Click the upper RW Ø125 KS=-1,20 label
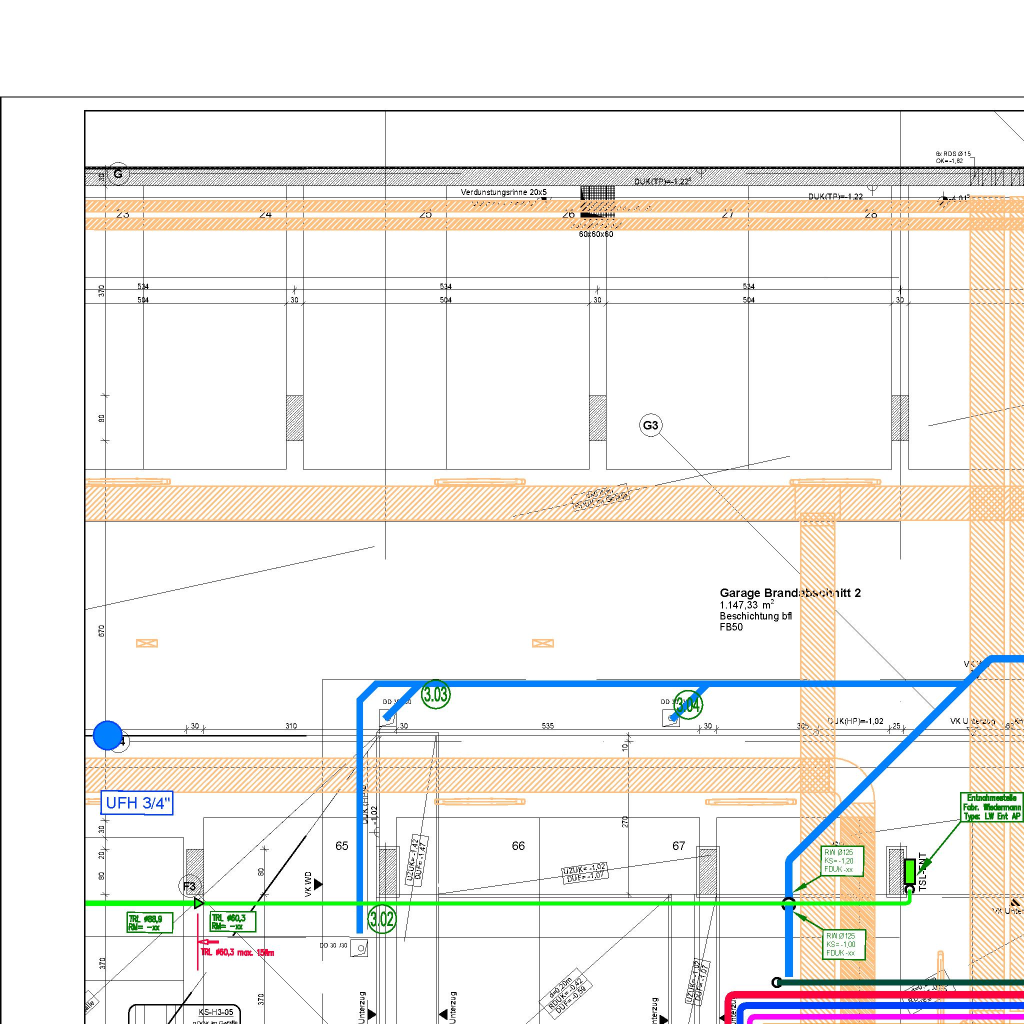The width and height of the screenshot is (1024, 1024). coord(840,861)
